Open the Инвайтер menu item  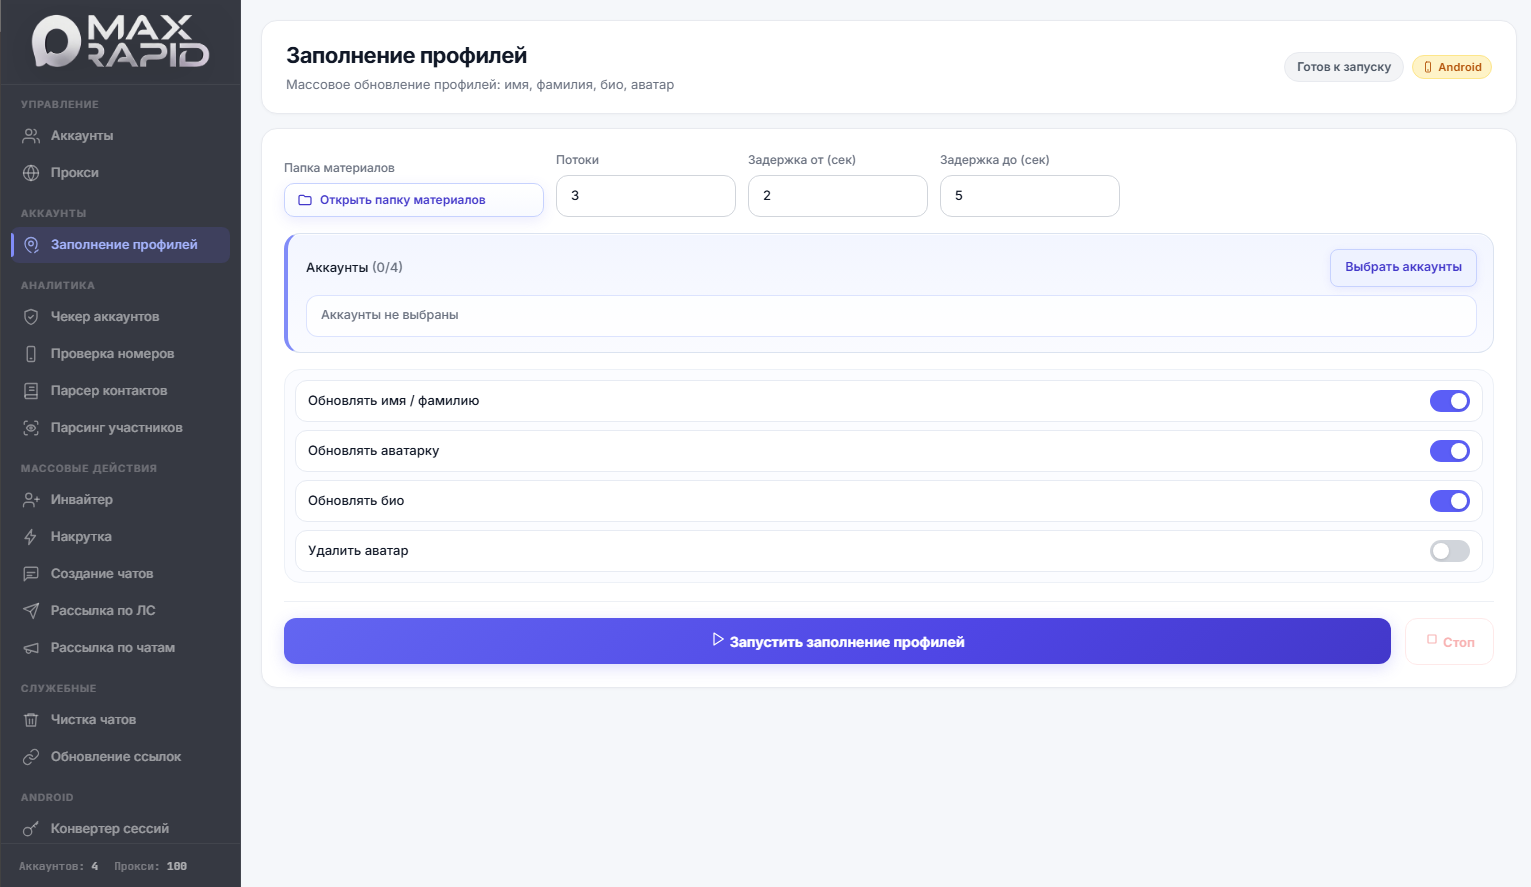(x=82, y=500)
